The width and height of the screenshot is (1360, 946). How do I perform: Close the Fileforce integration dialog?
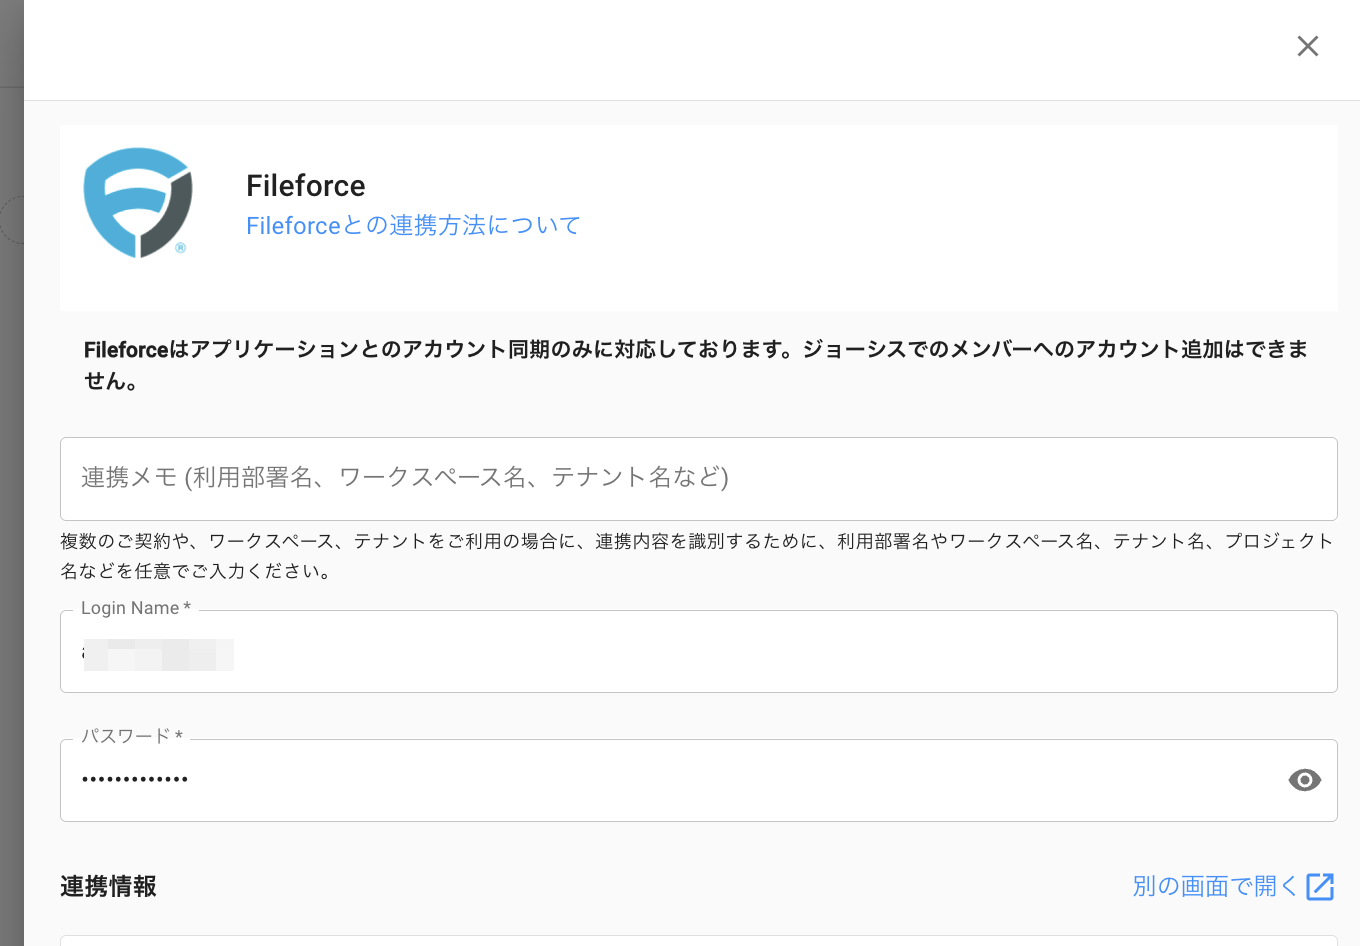tap(1307, 46)
